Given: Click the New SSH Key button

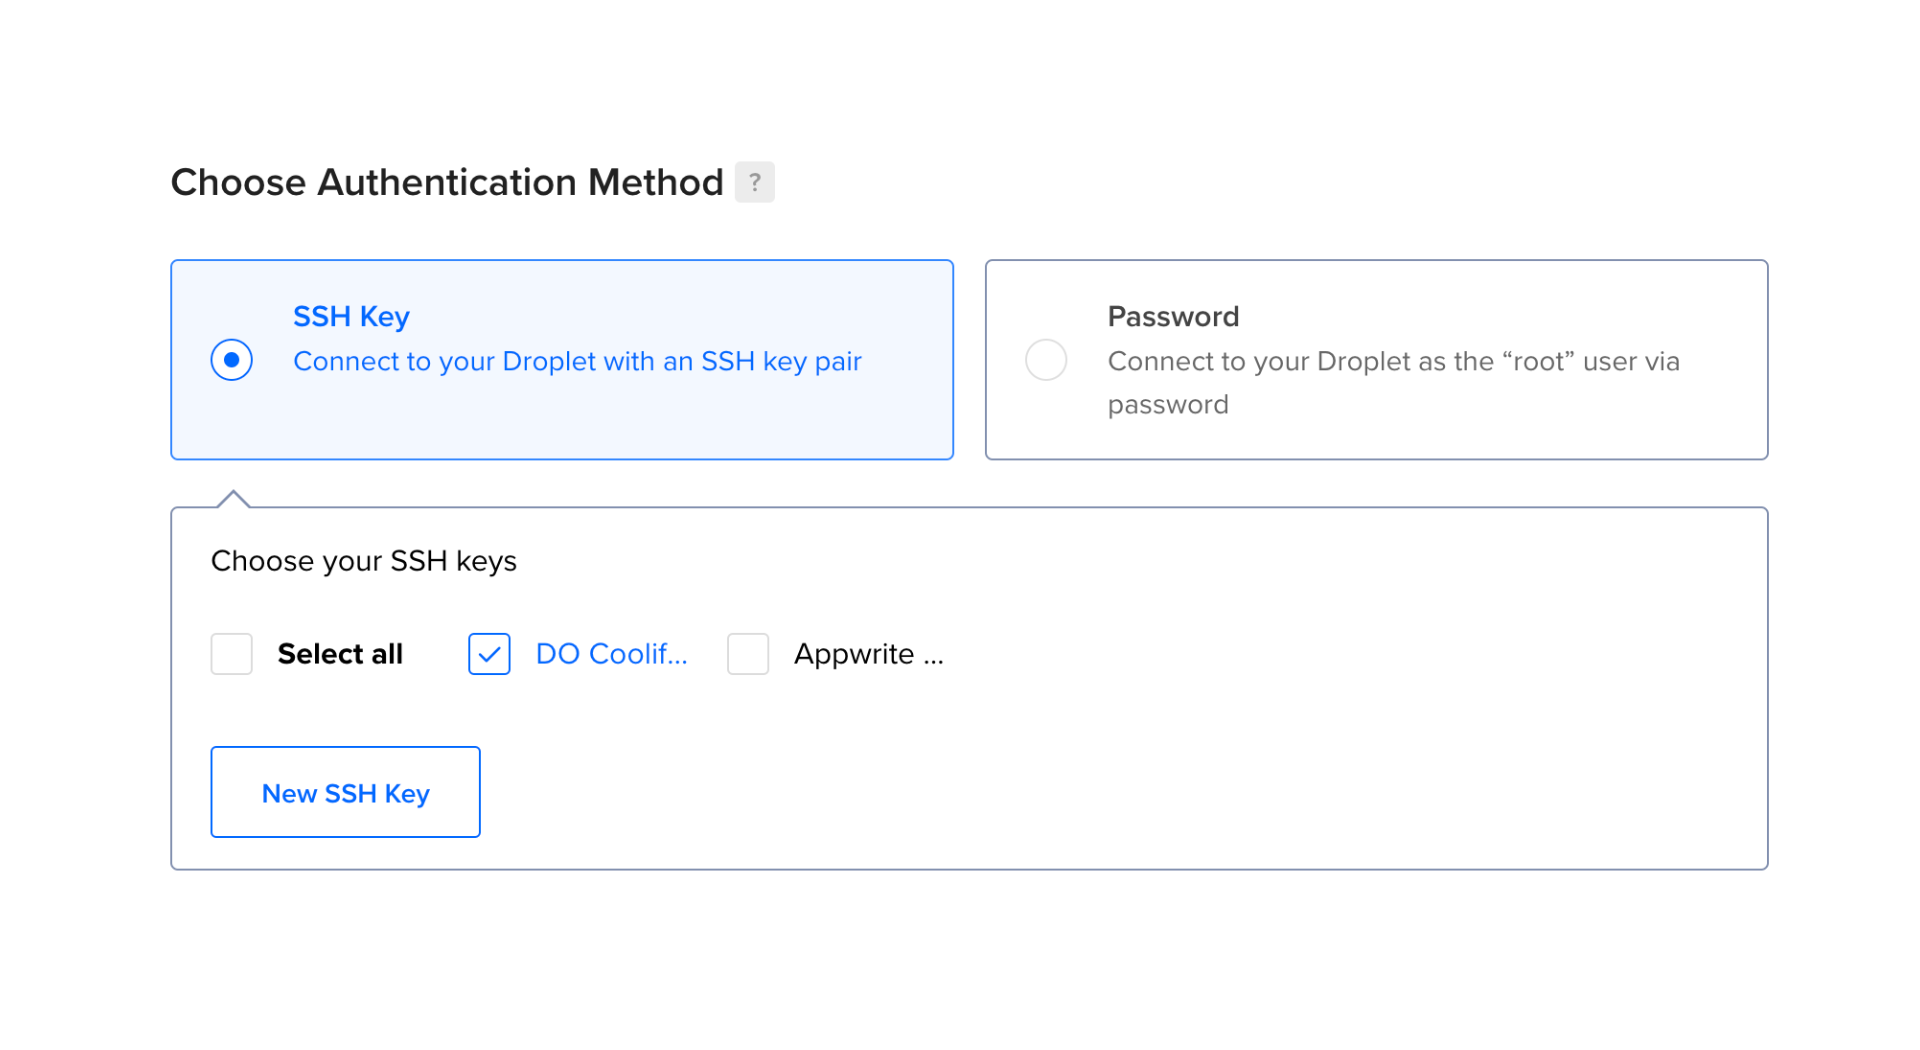Looking at the screenshot, I should [345, 792].
